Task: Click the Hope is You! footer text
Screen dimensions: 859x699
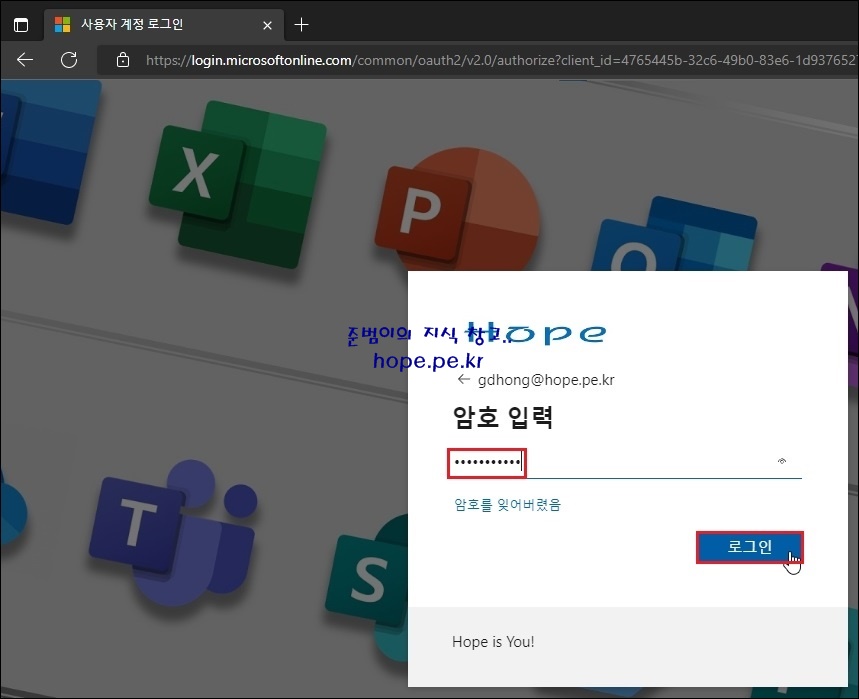Action: click(x=493, y=641)
